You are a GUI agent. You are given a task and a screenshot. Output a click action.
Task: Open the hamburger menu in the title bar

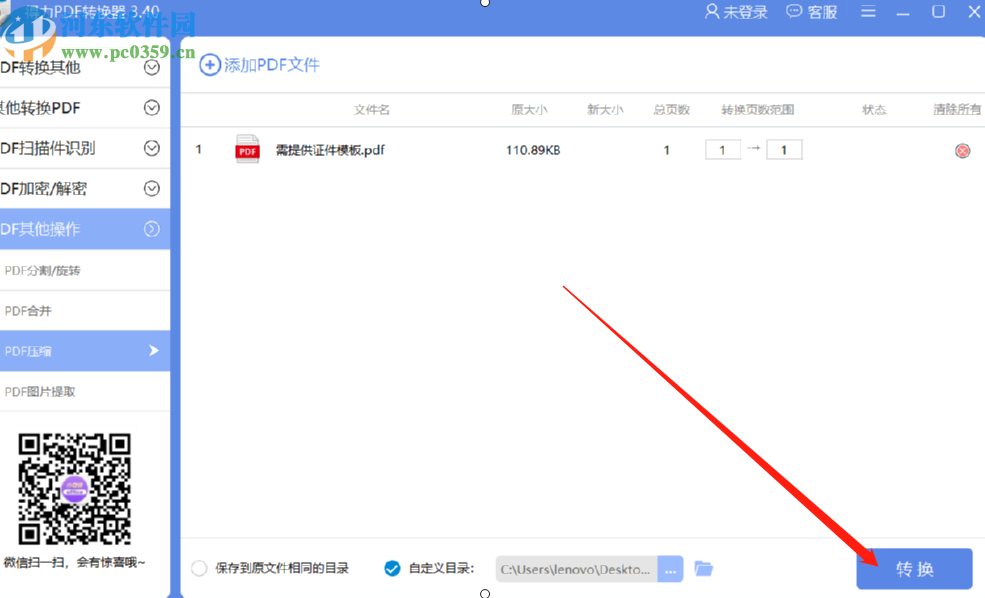pos(868,11)
